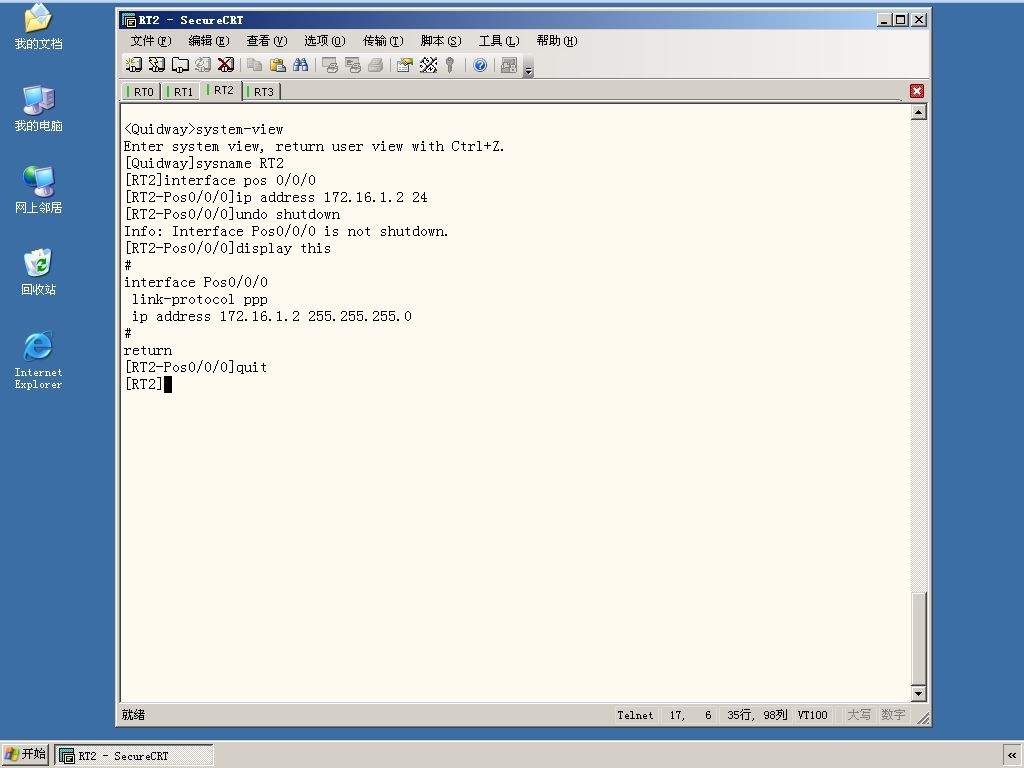Open 我的文档 desktop icon
Image resolution: width=1024 pixels, height=768 pixels.
click(38, 26)
